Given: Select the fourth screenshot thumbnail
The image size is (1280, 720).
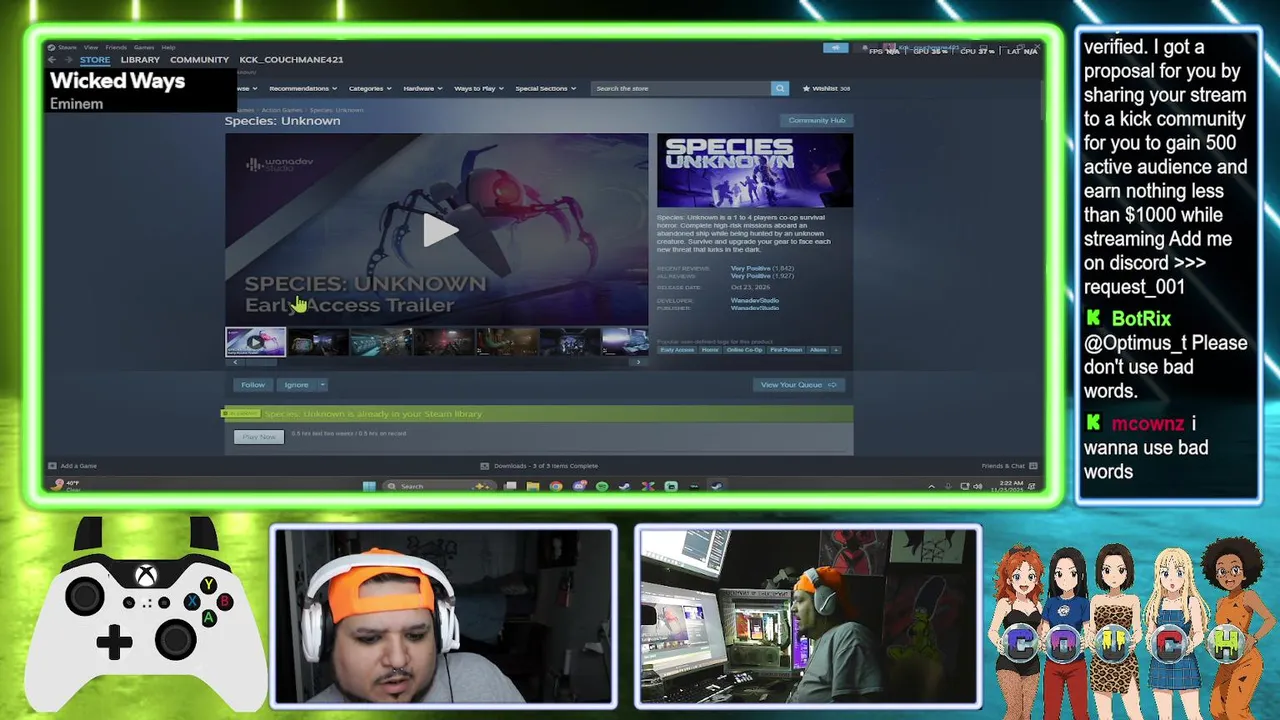Looking at the screenshot, I should (x=444, y=342).
